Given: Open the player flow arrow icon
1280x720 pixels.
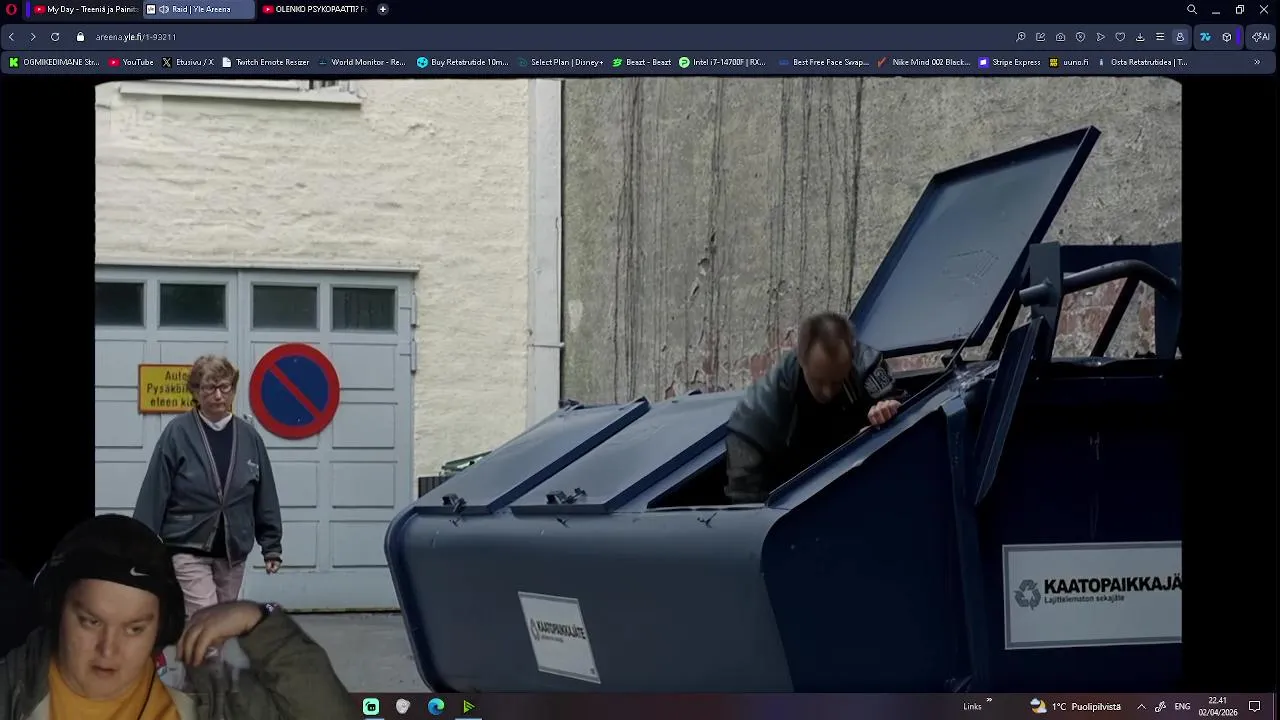Looking at the screenshot, I should pyautogui.click(x=1100, y=37).
